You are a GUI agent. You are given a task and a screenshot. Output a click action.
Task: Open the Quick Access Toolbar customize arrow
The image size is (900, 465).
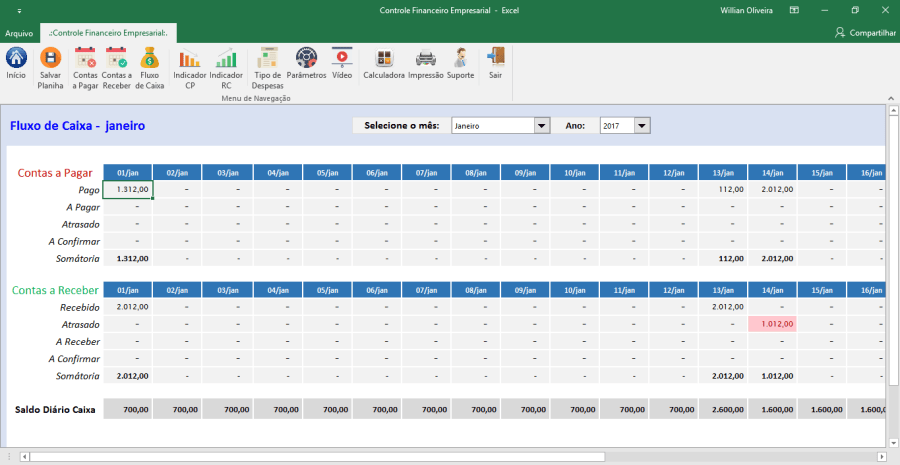click(x=19, y=11)
